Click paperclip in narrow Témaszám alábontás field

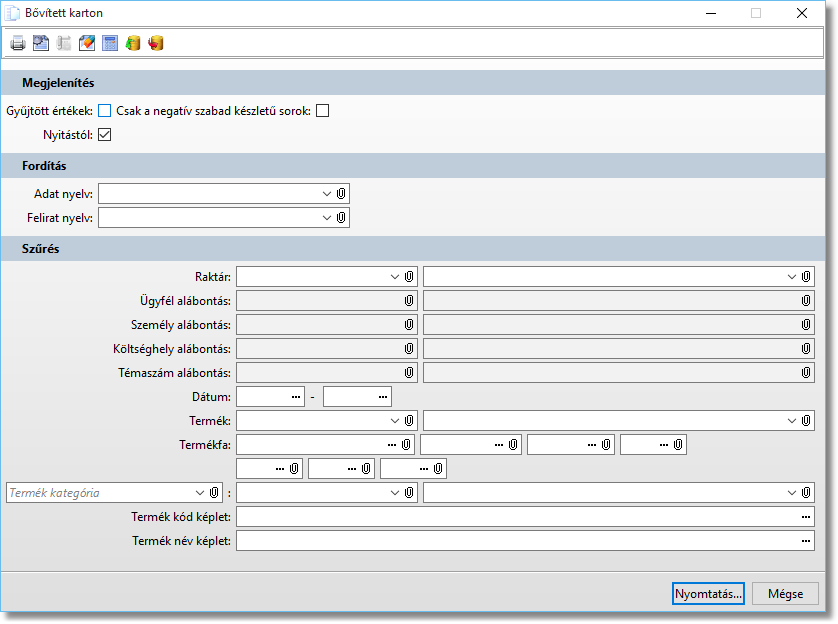(x=409, y=373)
